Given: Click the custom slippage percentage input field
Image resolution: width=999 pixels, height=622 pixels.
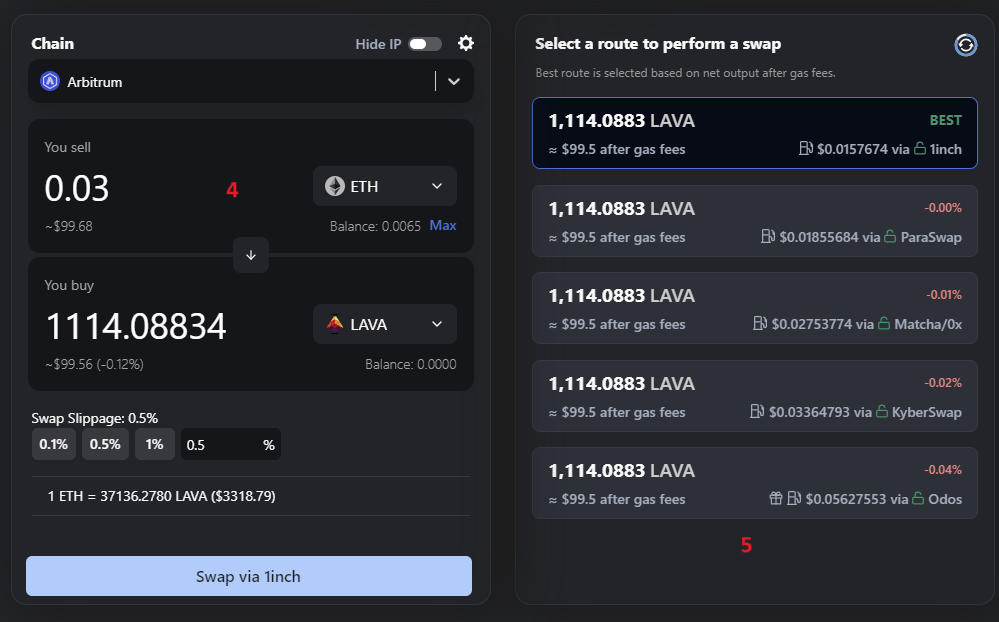Looking at the screenshot, I should pyautogui.click(x=222, y=445).
